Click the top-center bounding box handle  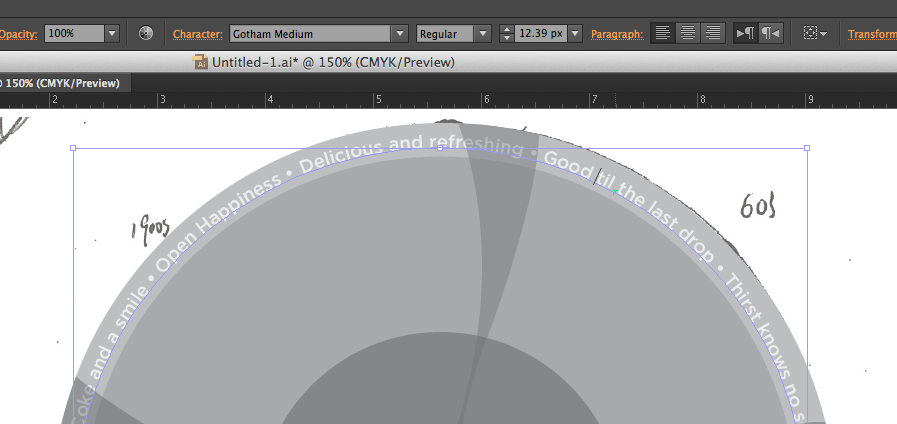coord(440,148)
